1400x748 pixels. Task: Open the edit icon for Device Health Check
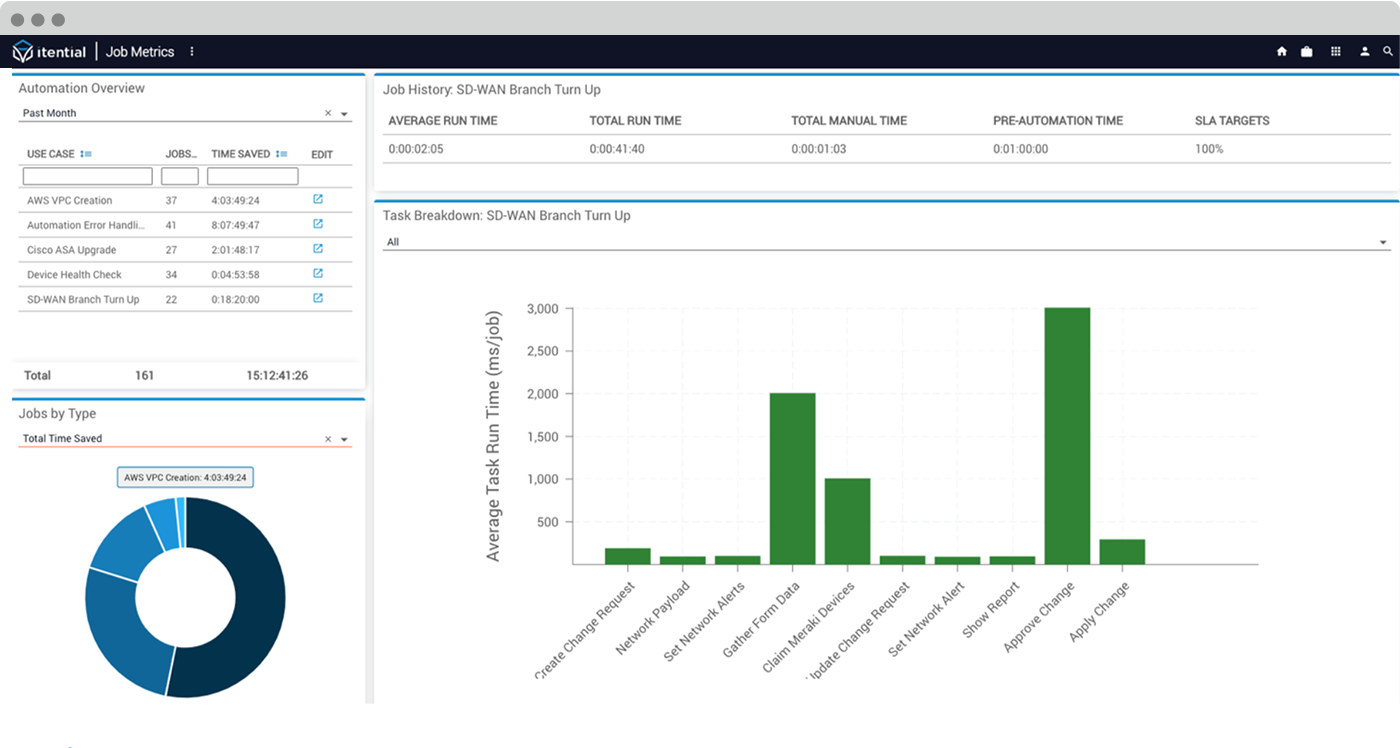click(318, 274)
